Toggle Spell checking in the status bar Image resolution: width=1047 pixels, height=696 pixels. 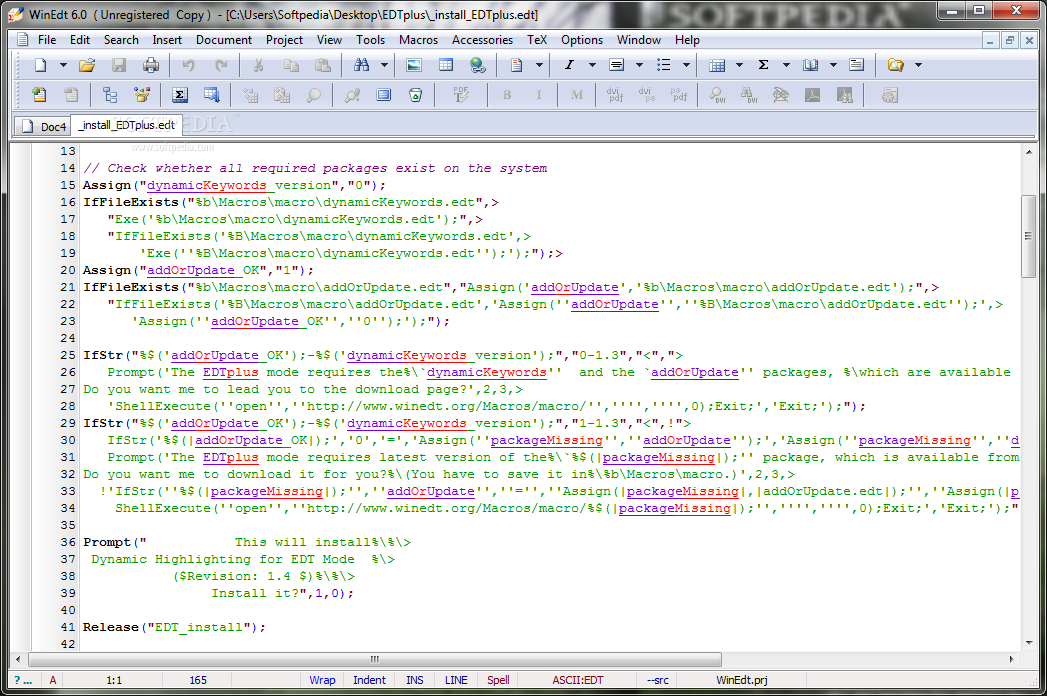coord(498,680)
